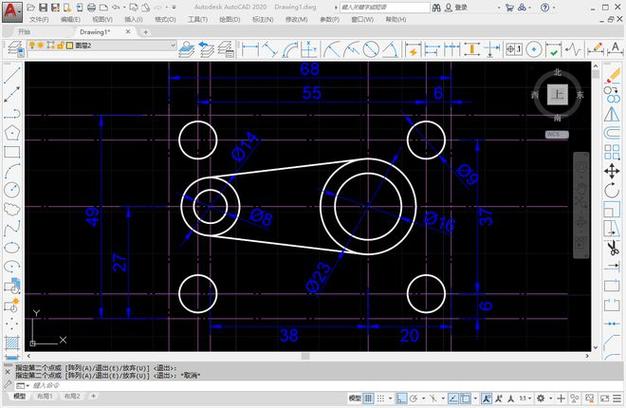Screen dimensions: 626x408
Task: Switch to the 布局1 layout tab
Action: pyautogui.click(x=44, y=397)
